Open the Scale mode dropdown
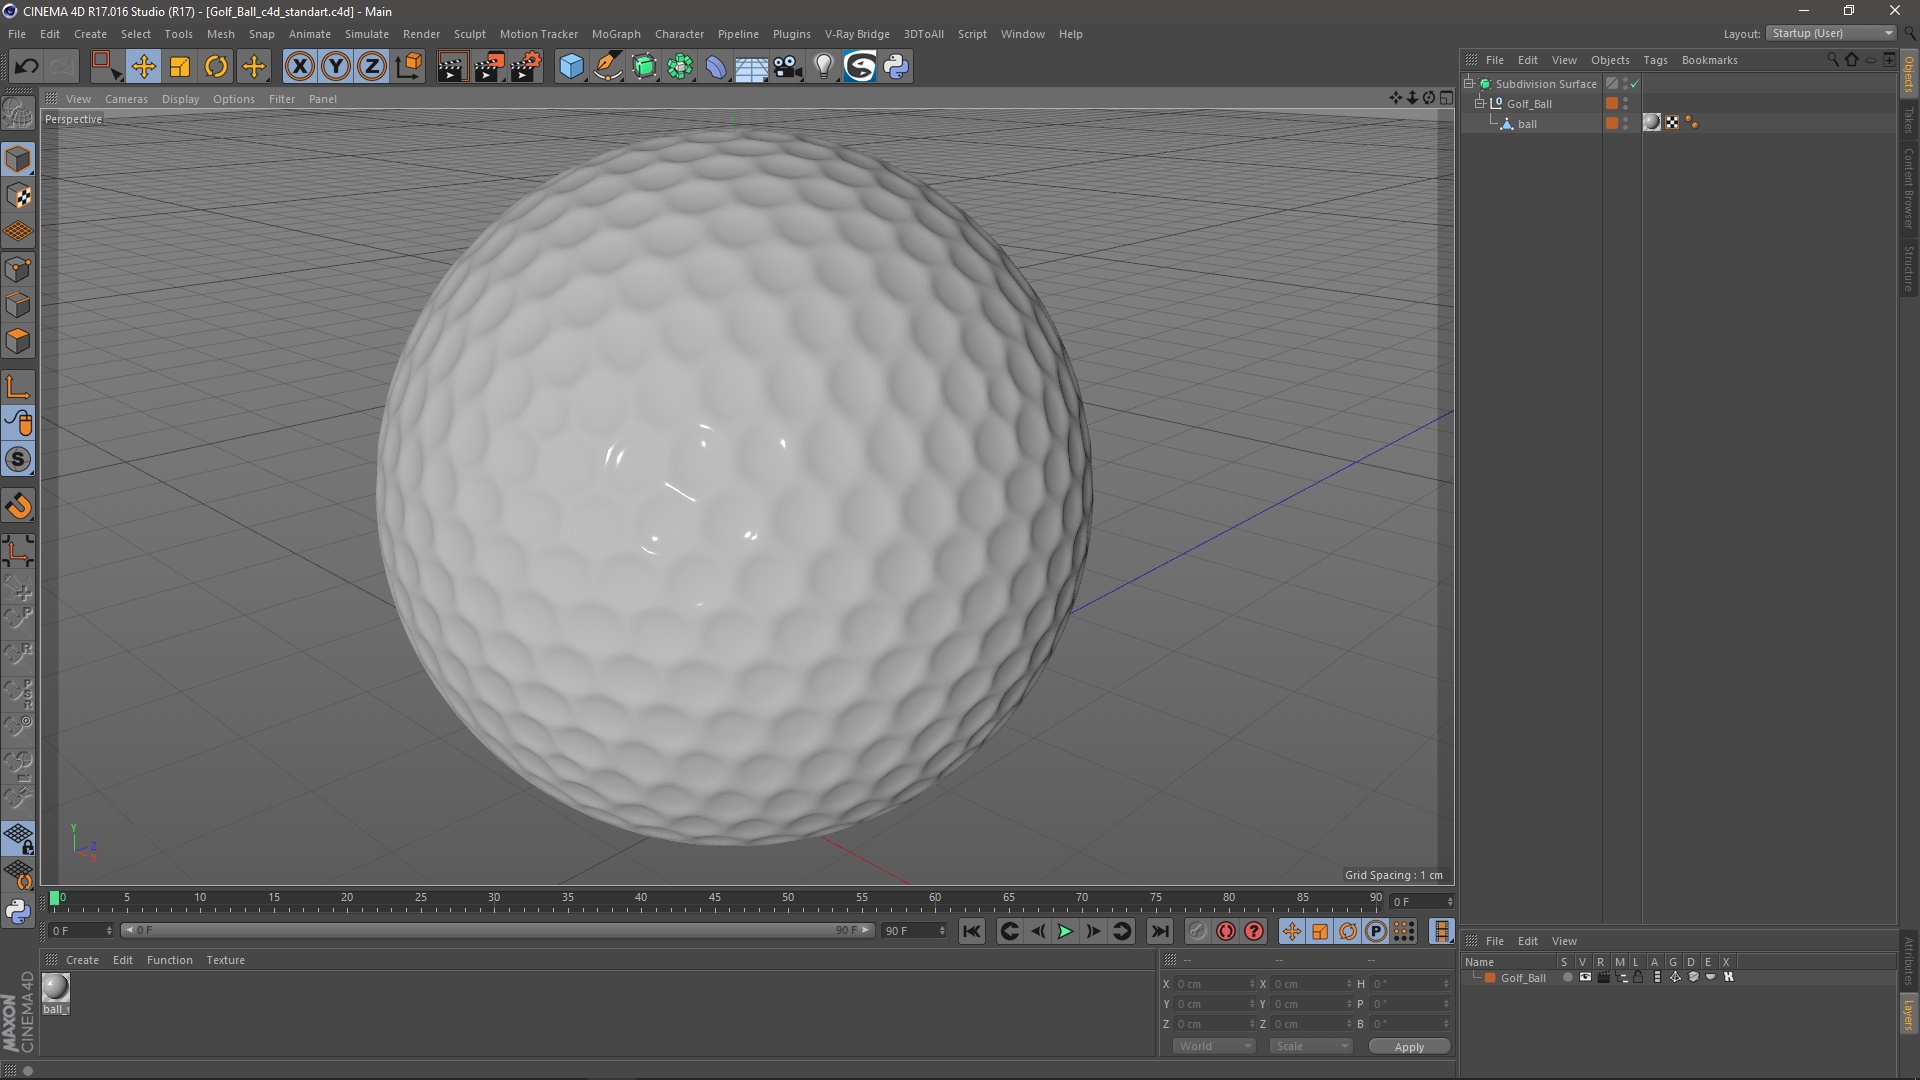This screenshot has width=1920, height=1080. click(1311, 1046)
